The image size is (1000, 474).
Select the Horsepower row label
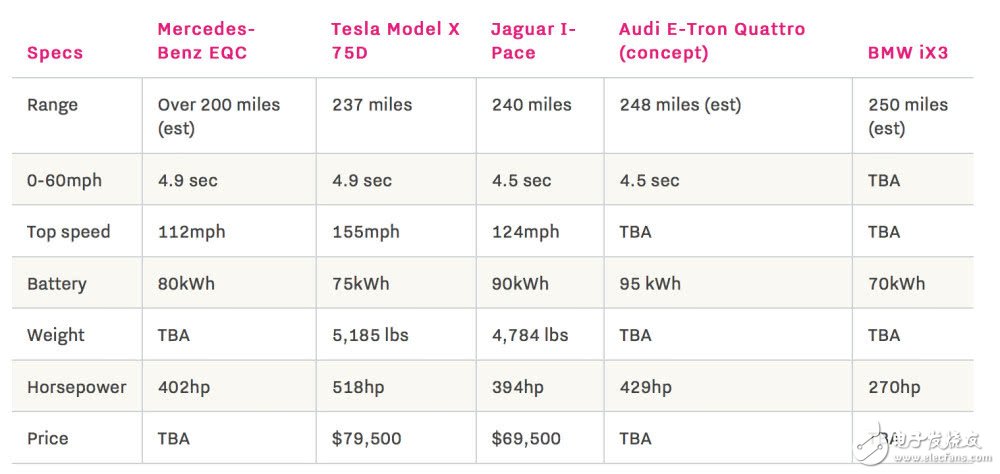(76, 387)
